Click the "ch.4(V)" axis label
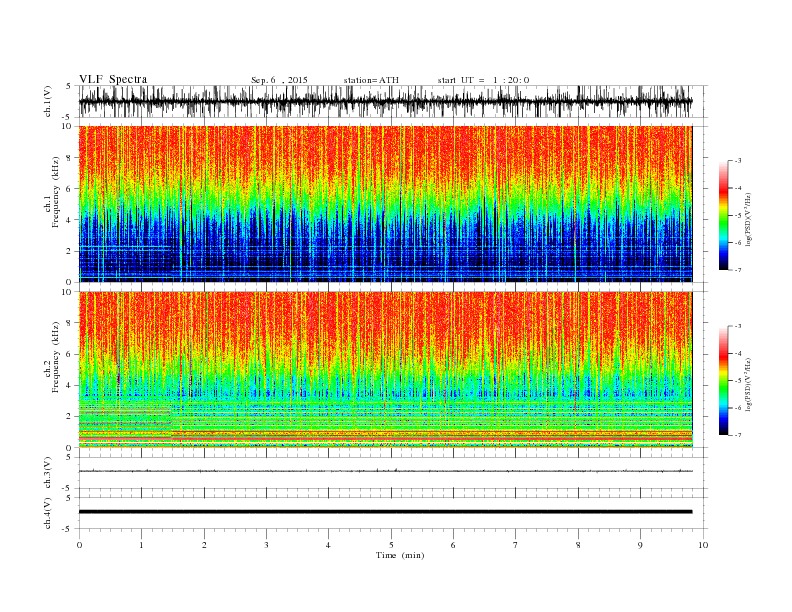Viewport: 792px width, 612px height. (x=48, y=514)
